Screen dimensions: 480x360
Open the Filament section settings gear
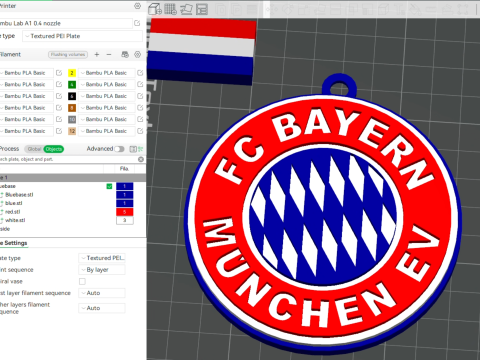point(137,54)
